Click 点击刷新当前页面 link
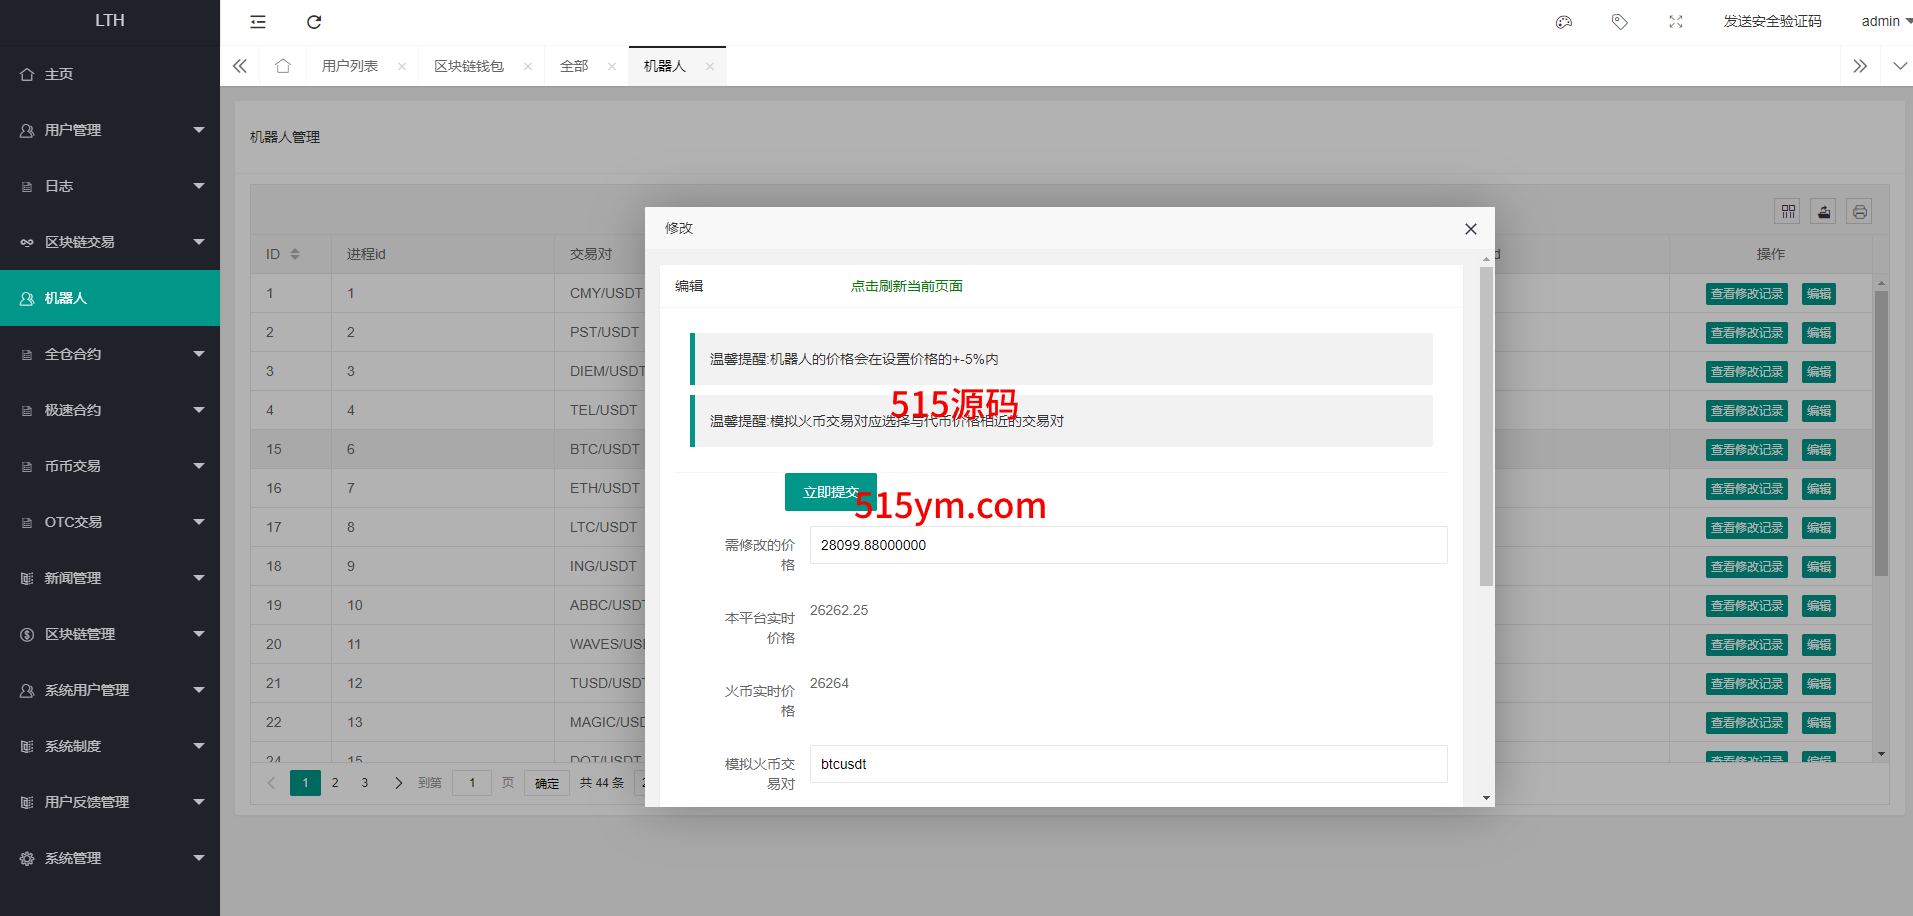Viewport: 1913px width, 916px height. click(906, 286)
